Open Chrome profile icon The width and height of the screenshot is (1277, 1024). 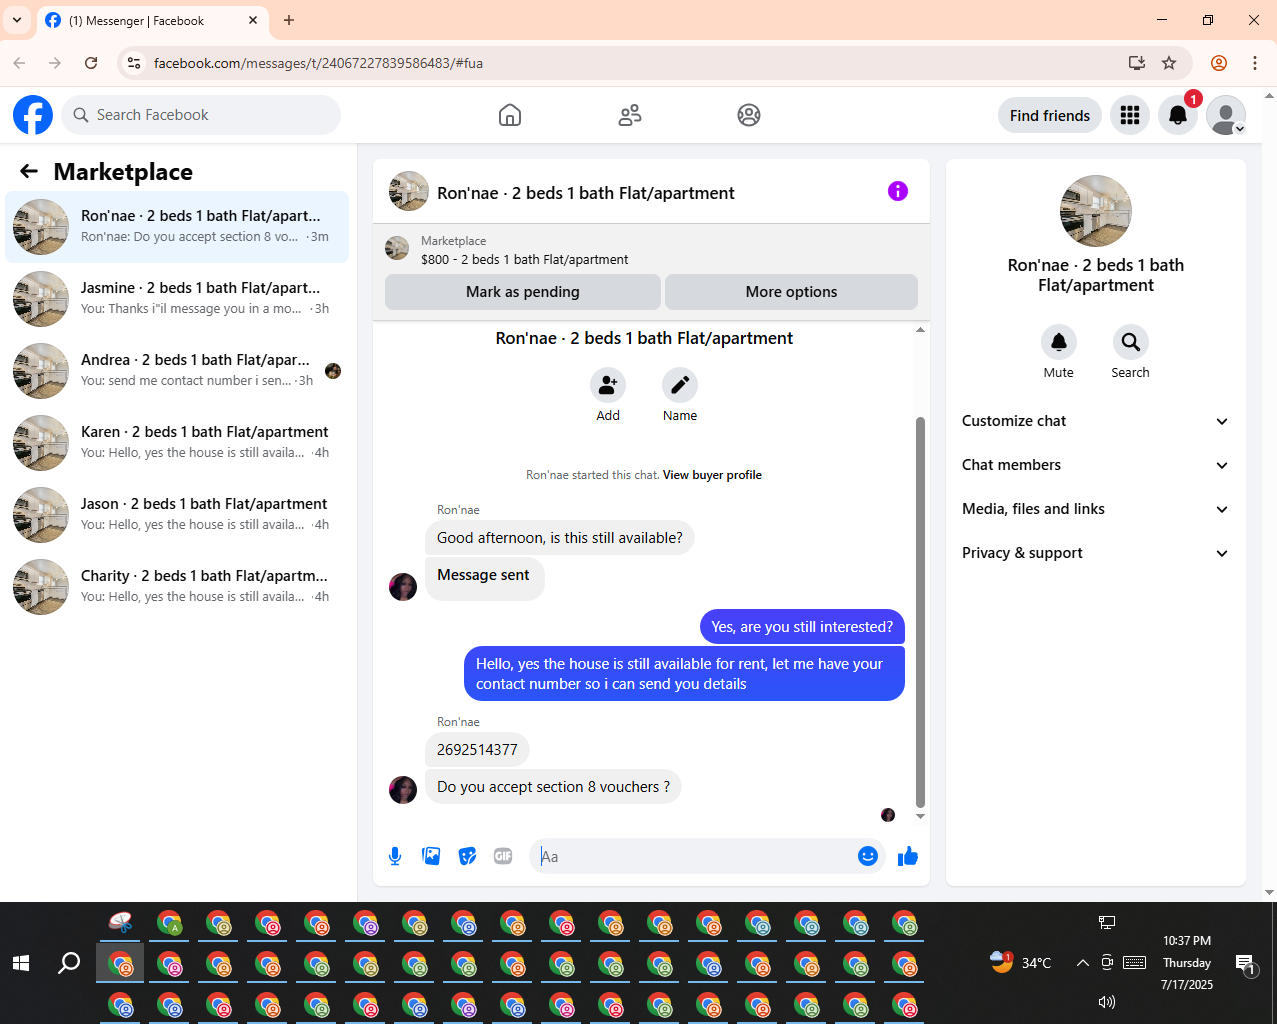pos(1219,63)
